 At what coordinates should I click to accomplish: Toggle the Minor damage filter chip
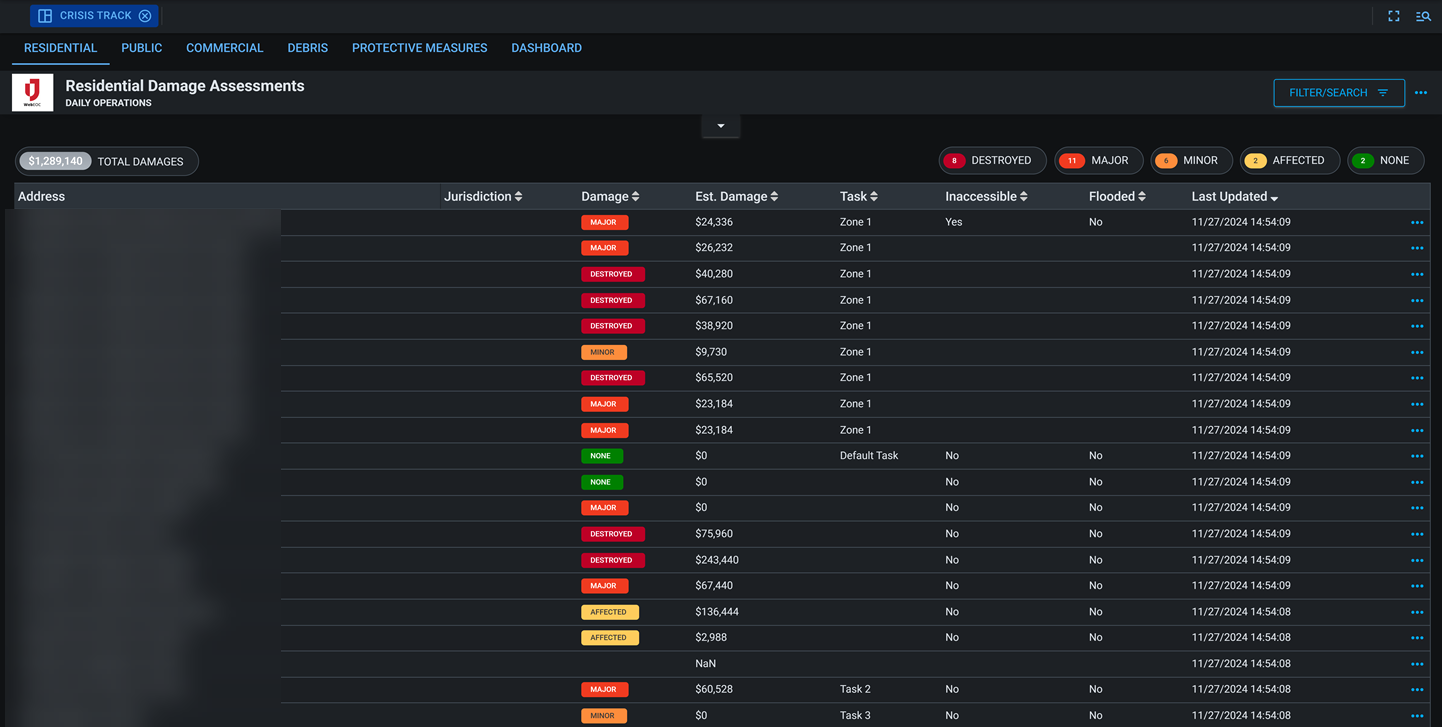[1191, 160]
